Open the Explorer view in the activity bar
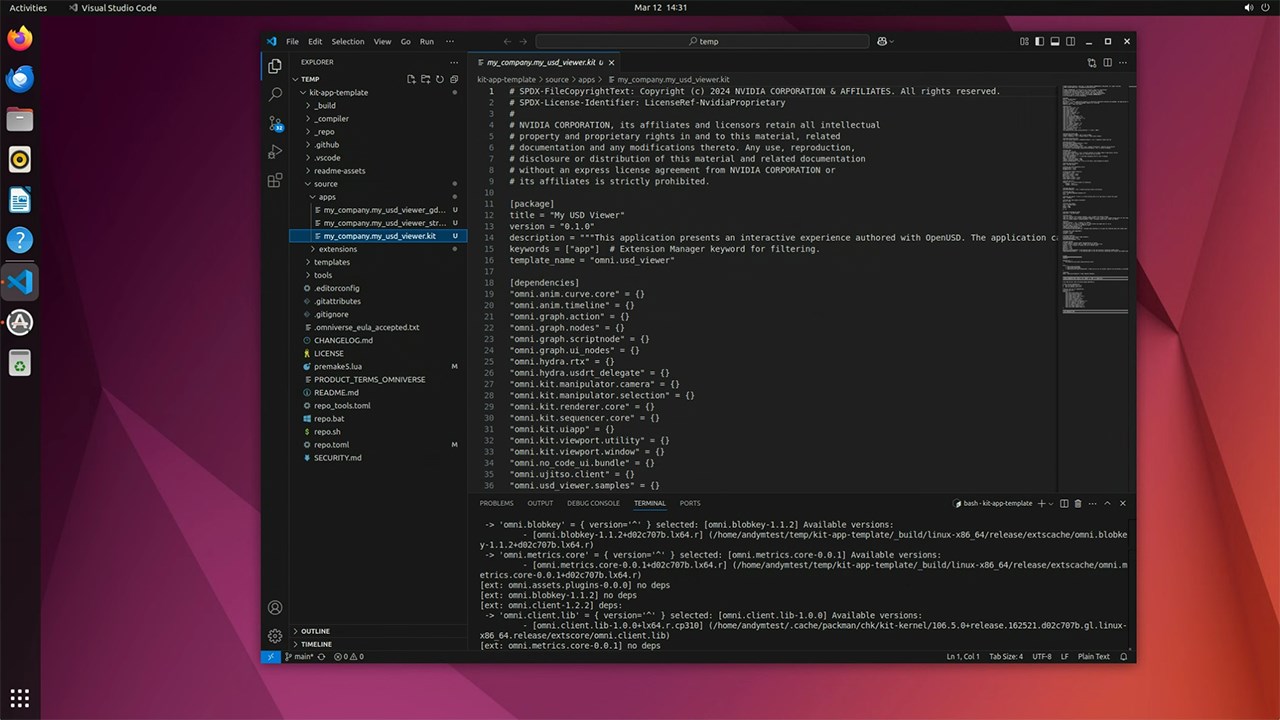 pos(275,66)
